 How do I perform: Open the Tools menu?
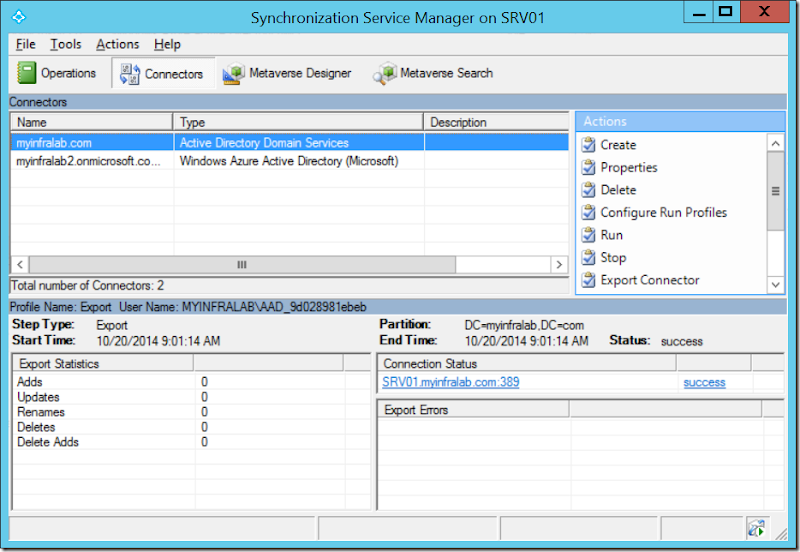66,44
